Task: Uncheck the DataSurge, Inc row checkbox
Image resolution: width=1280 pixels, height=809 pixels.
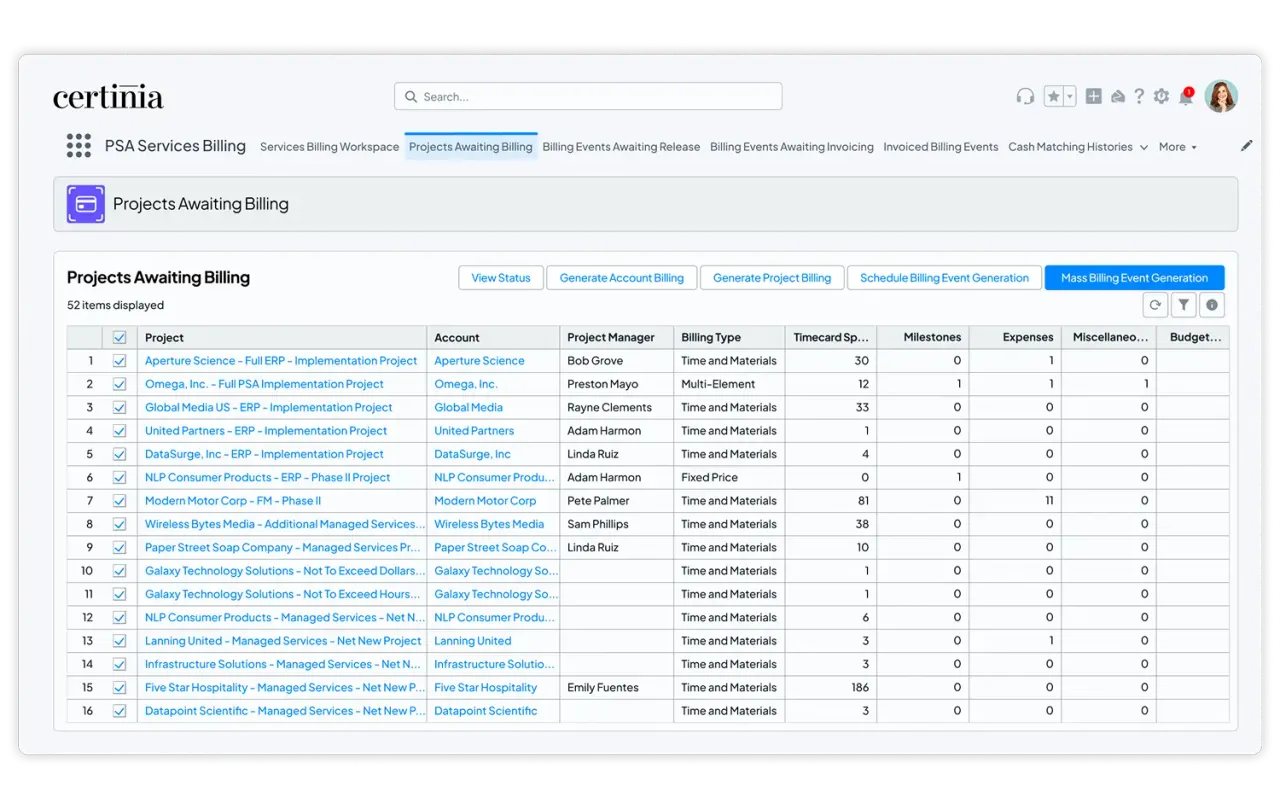Action: coord(120,454)
